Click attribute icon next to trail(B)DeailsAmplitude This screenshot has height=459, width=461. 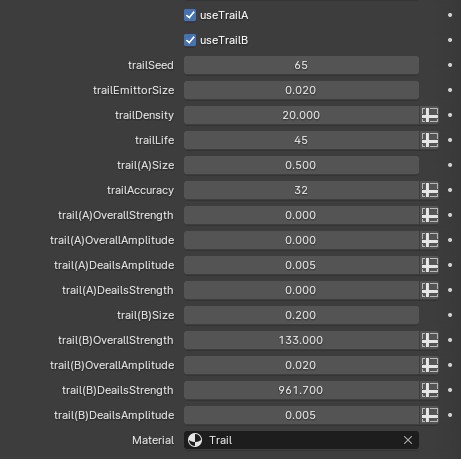(x=430, y=415)
